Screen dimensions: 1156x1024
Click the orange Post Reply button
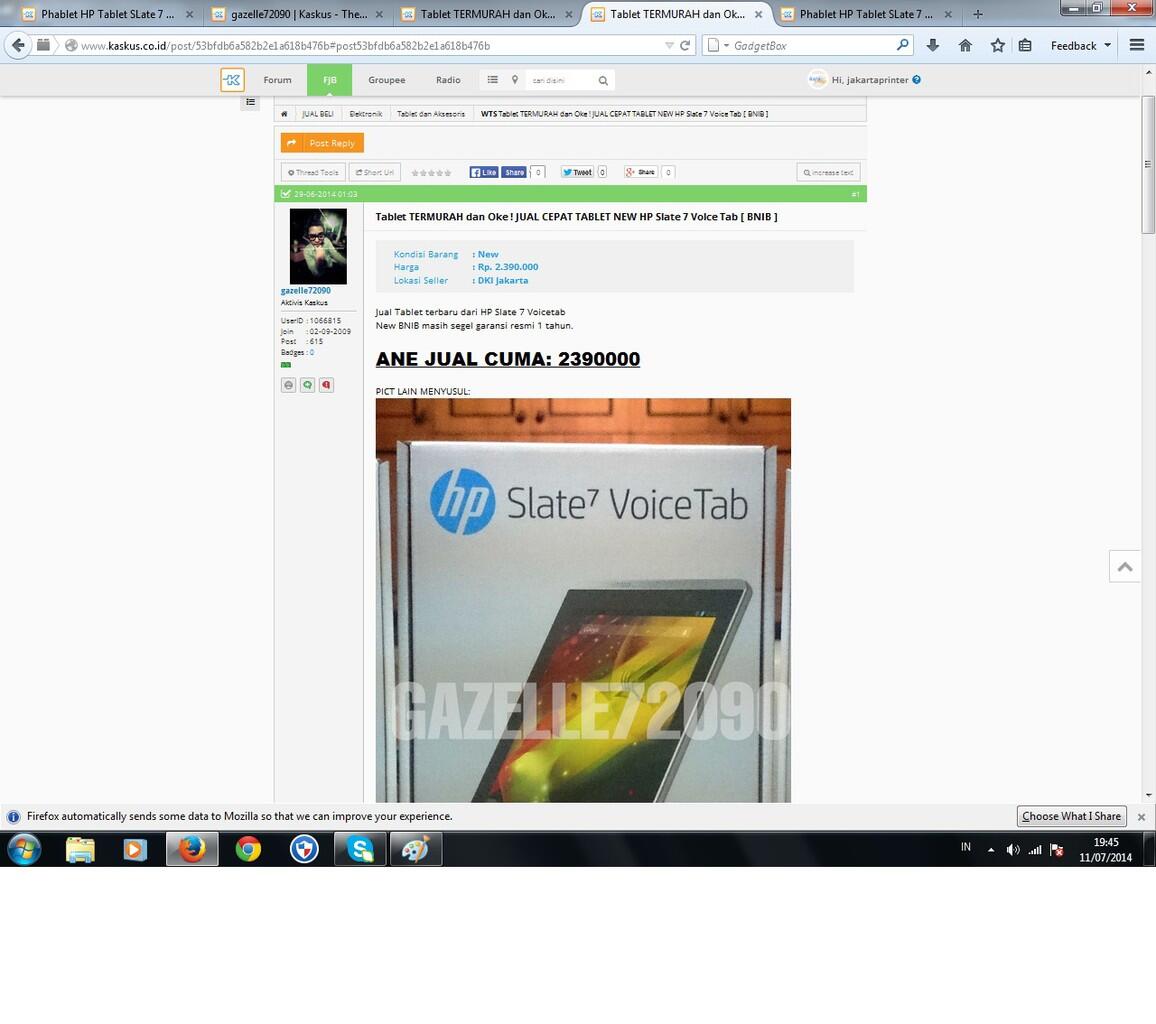[x=322, y=143]
